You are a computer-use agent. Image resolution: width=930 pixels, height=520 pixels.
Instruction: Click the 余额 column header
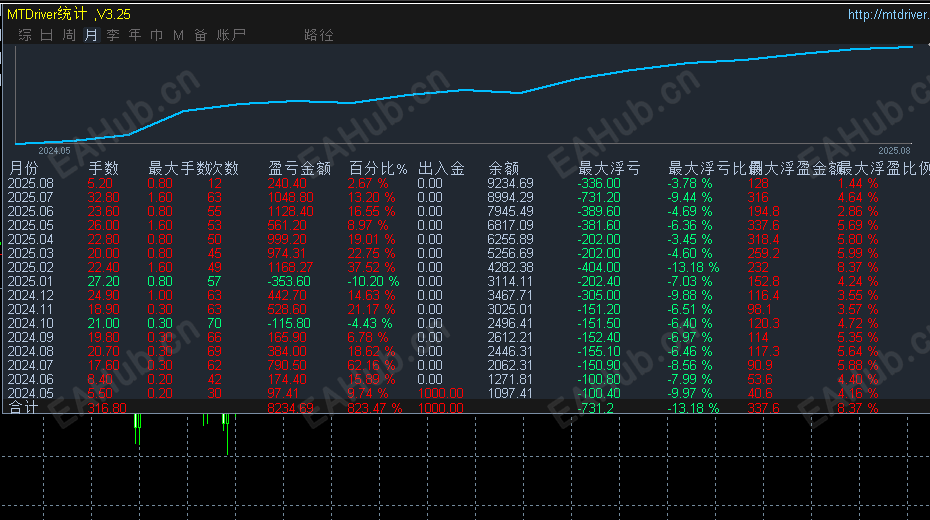pos(504,168)
